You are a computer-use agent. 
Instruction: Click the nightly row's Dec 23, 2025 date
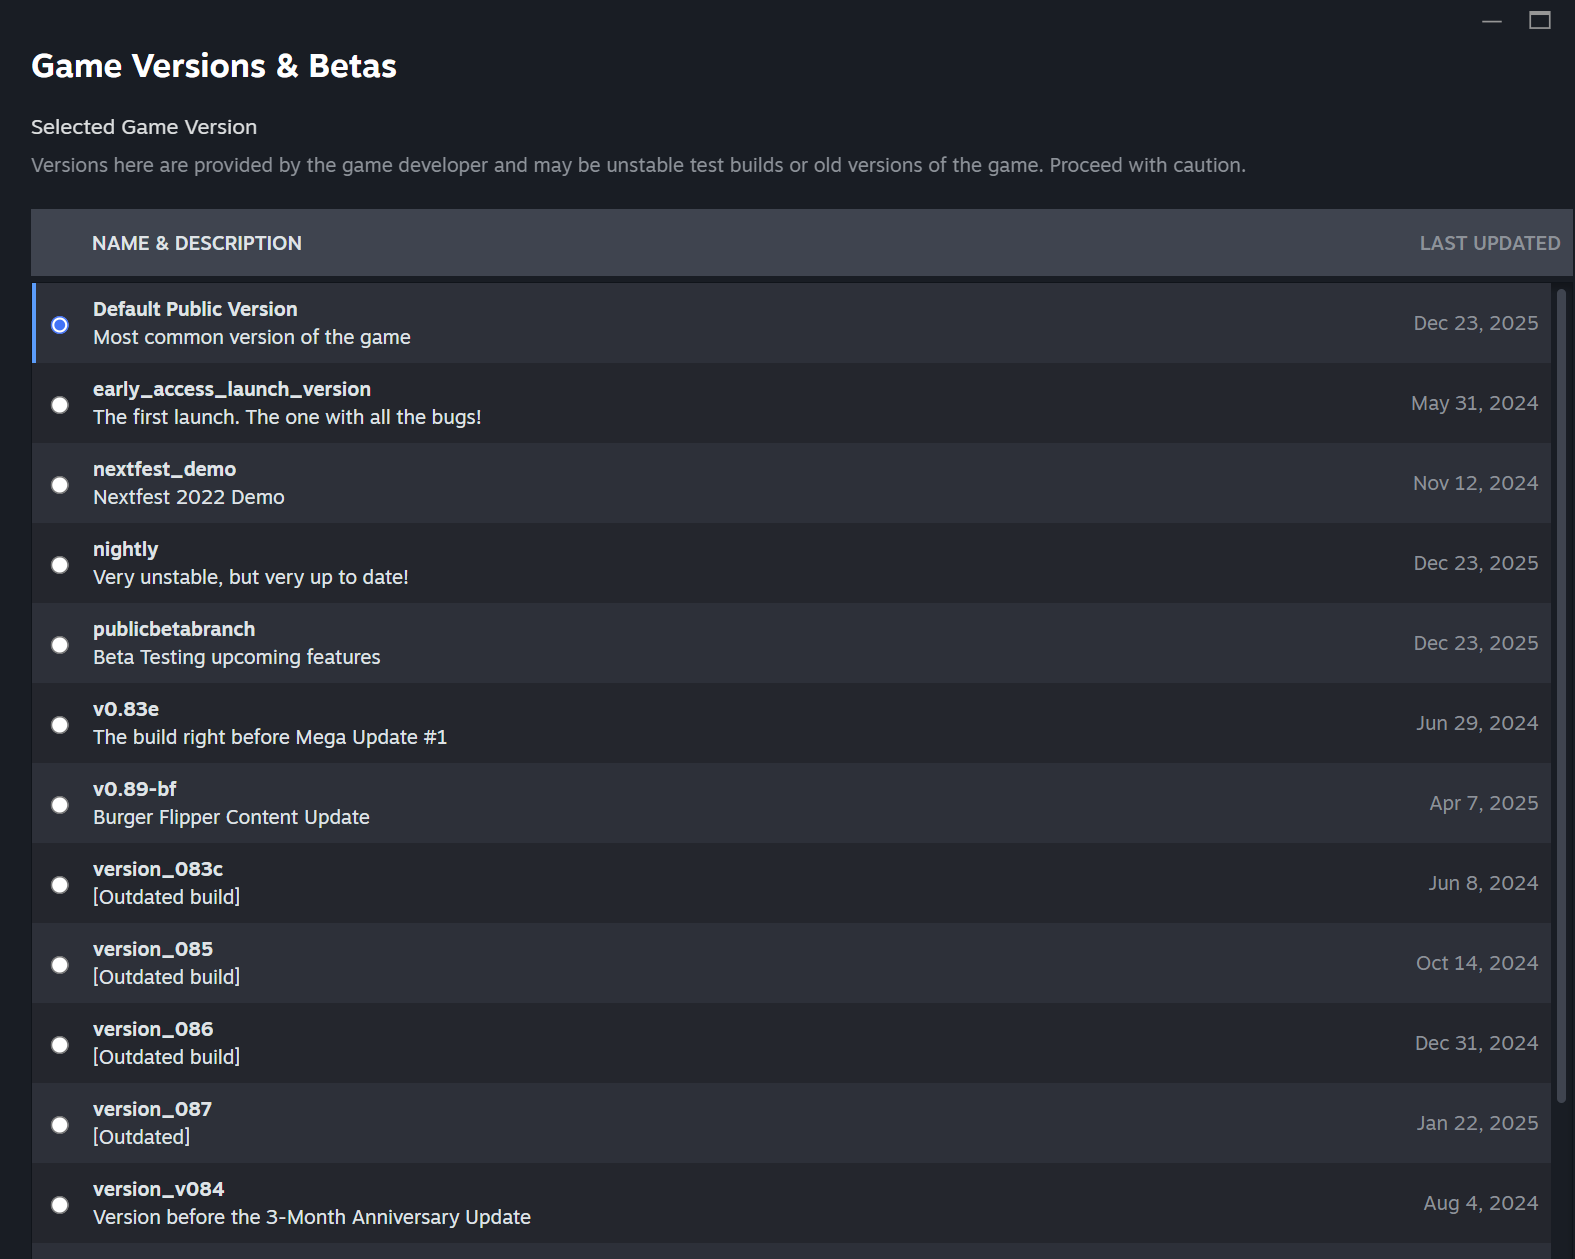[x=1475, y=563]
